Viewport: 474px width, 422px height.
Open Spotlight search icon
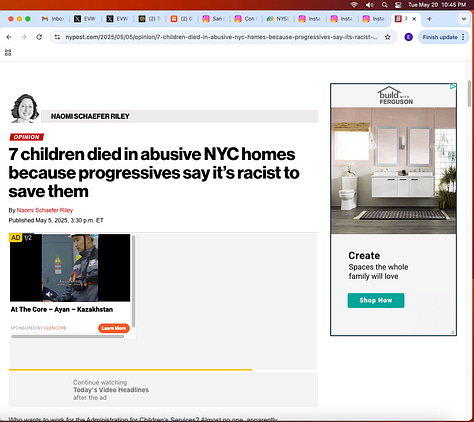[x=385, y=5]
